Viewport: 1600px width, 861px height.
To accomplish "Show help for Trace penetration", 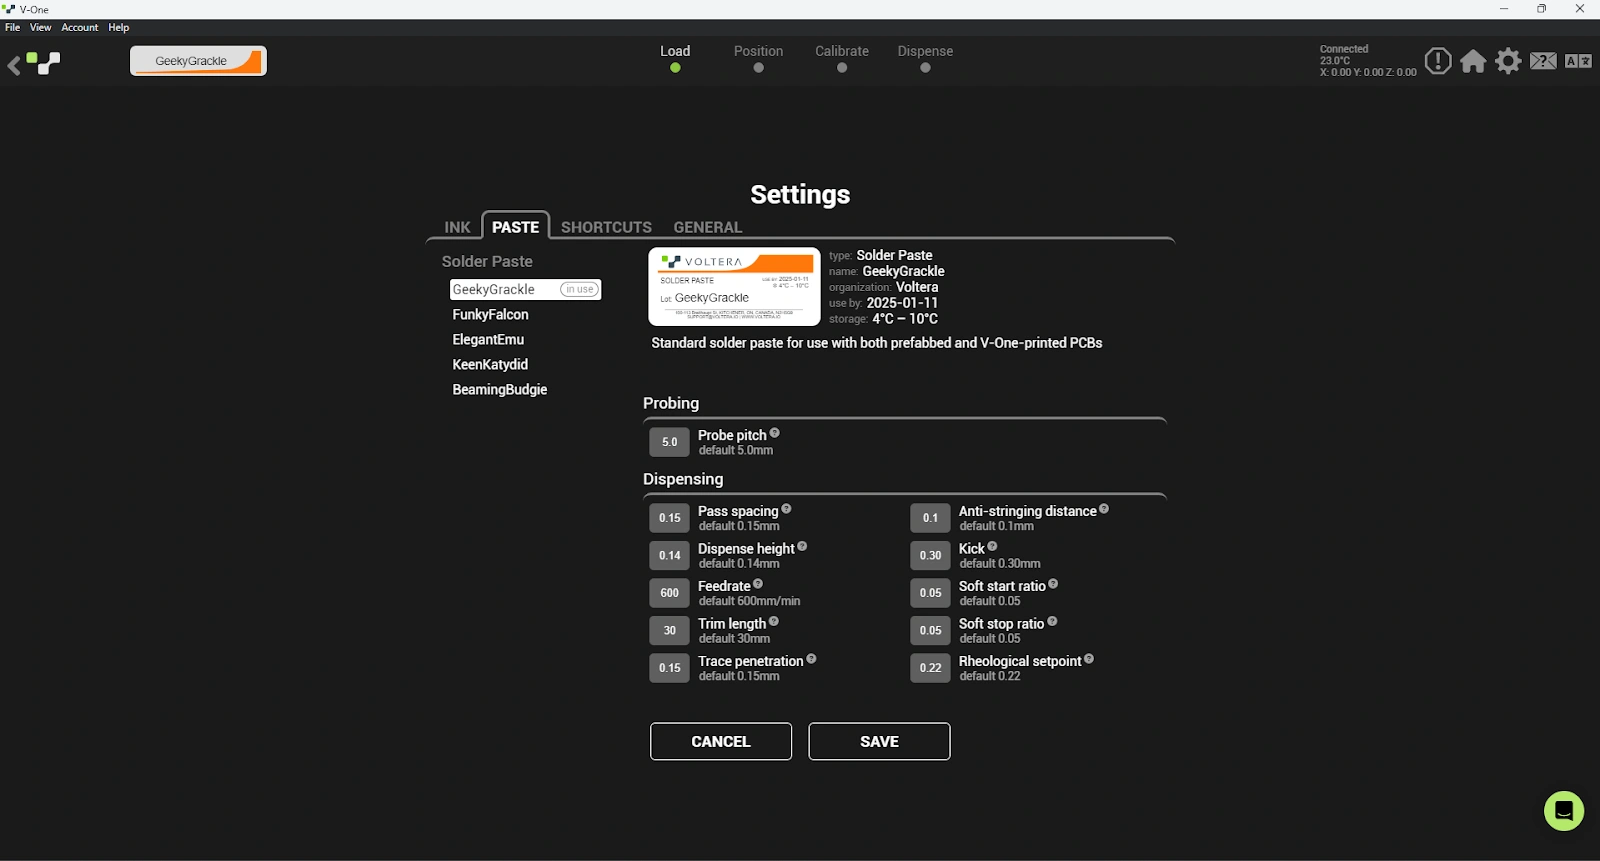I will 811,659.
